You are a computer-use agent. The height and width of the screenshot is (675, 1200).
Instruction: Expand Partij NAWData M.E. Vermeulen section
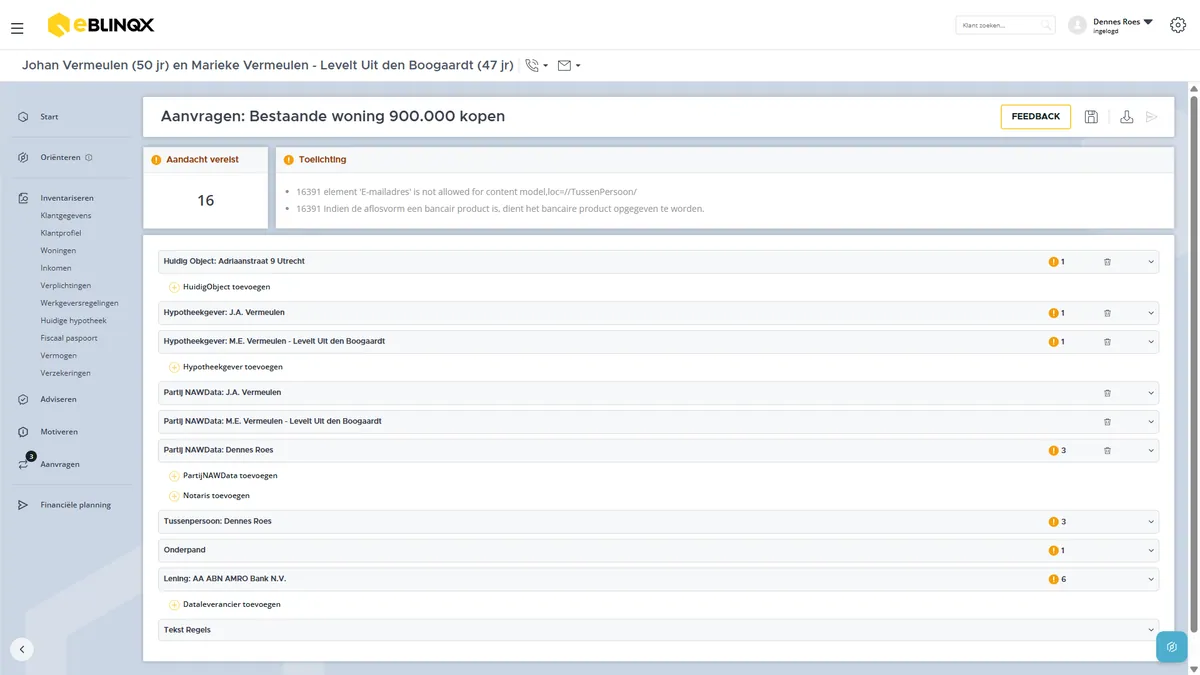point(1151,422)
